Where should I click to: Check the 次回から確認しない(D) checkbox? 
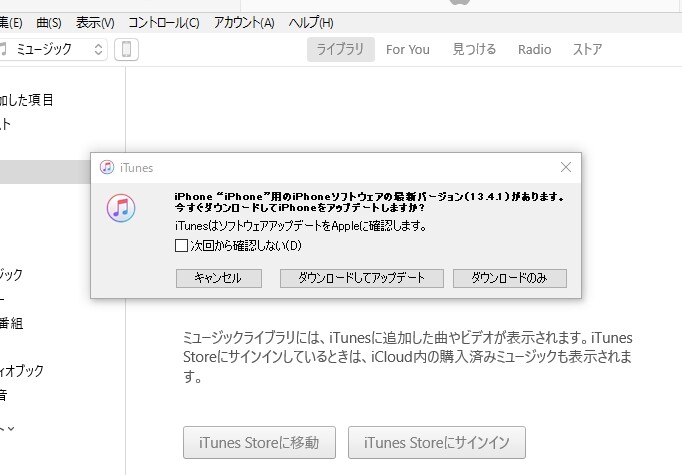(181, 246)
